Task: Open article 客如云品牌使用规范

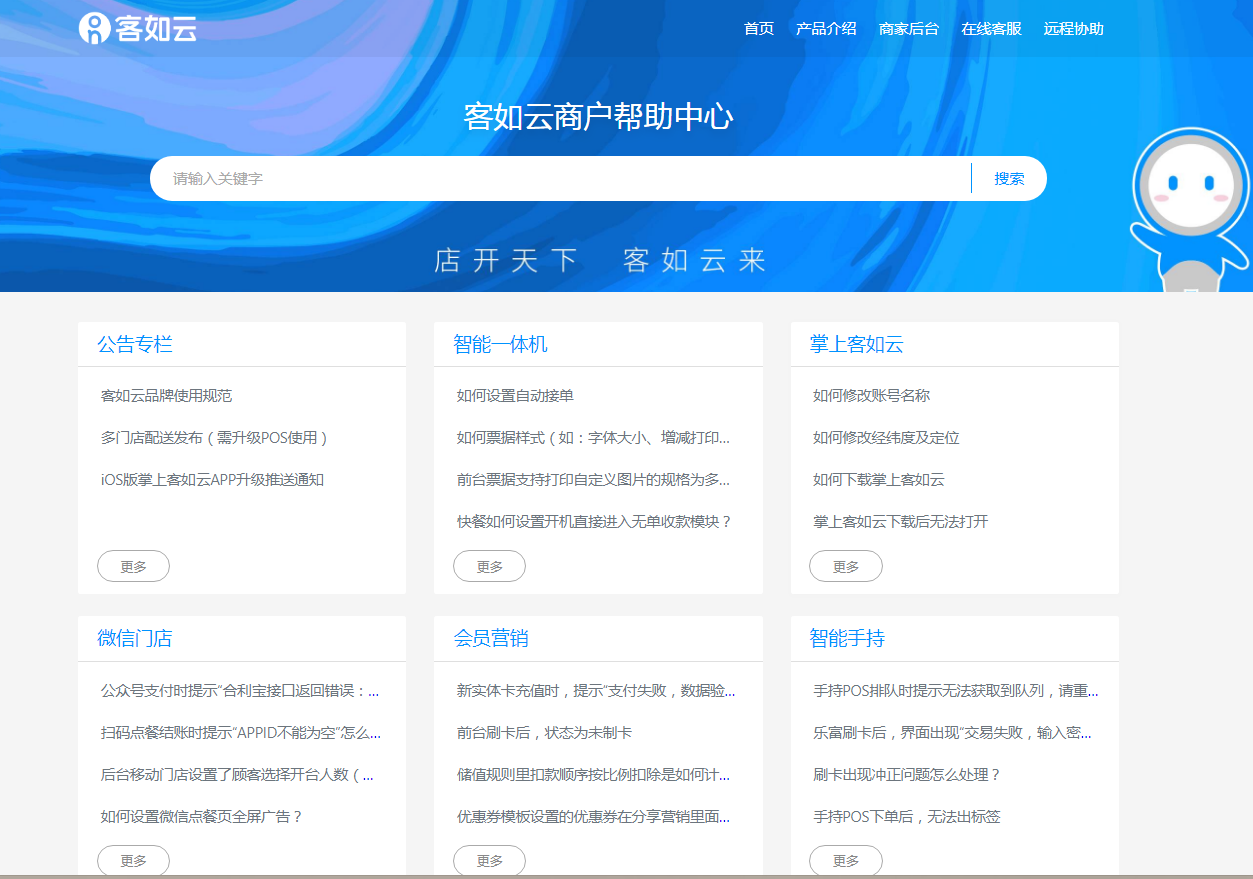Action: 166,396
